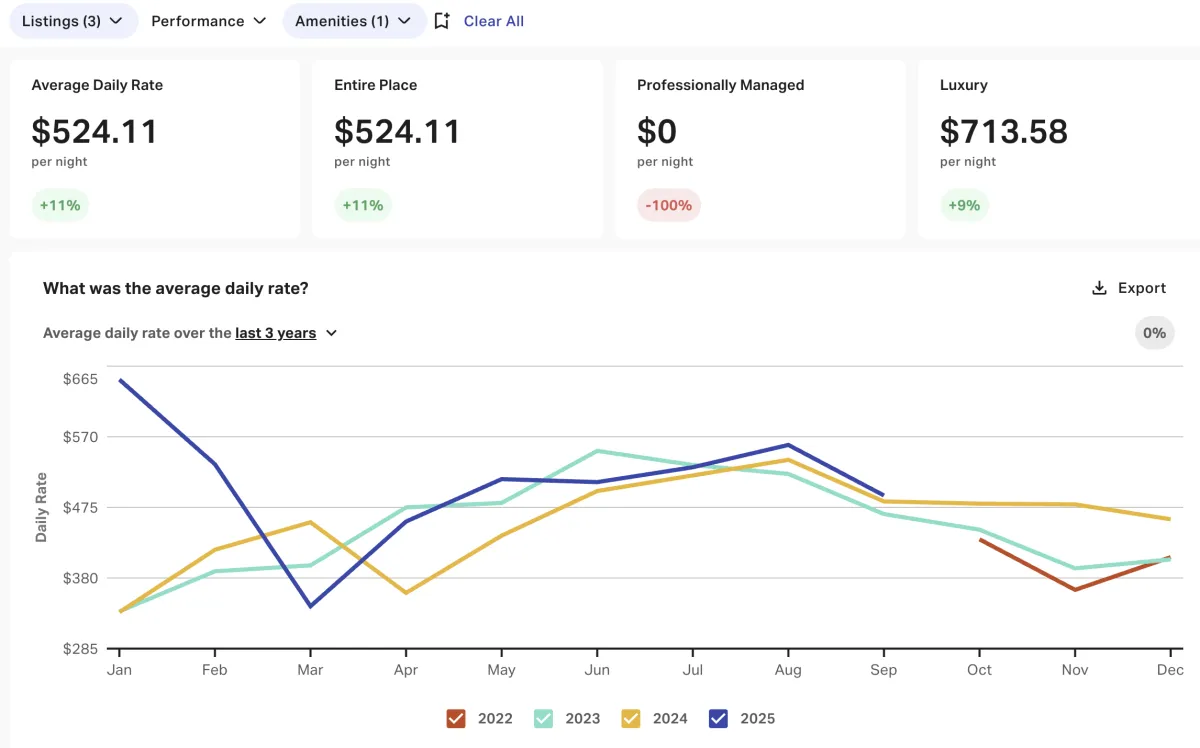Screen dimensions: 1200x748
Task: Click the -100% badge in Professionally Managed
Action: 668,205
